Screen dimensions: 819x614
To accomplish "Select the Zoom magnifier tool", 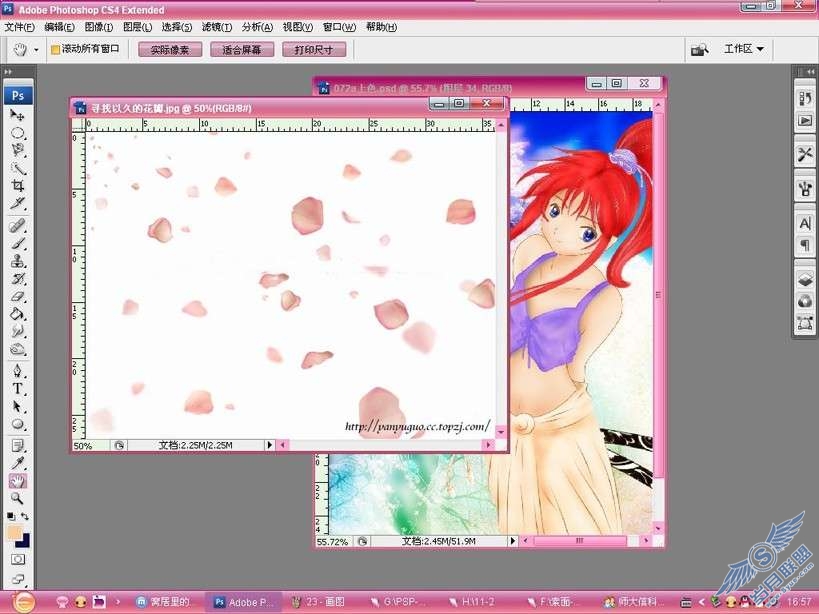I will coord(17,498).
